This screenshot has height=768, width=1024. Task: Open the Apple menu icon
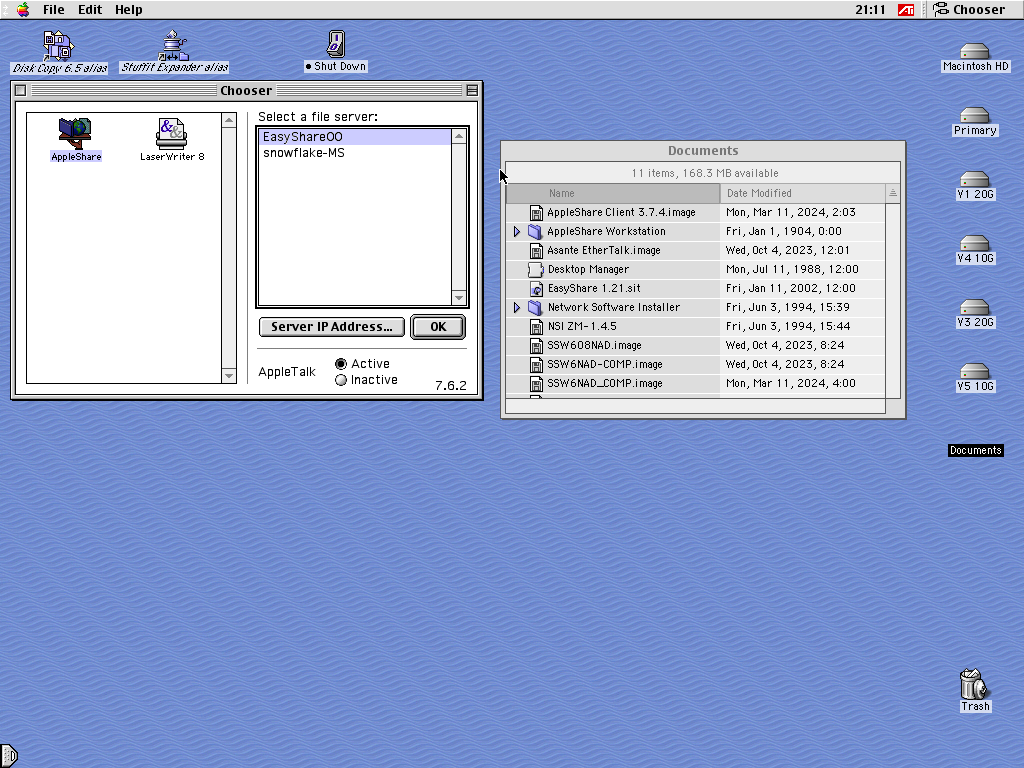(23, 9)
